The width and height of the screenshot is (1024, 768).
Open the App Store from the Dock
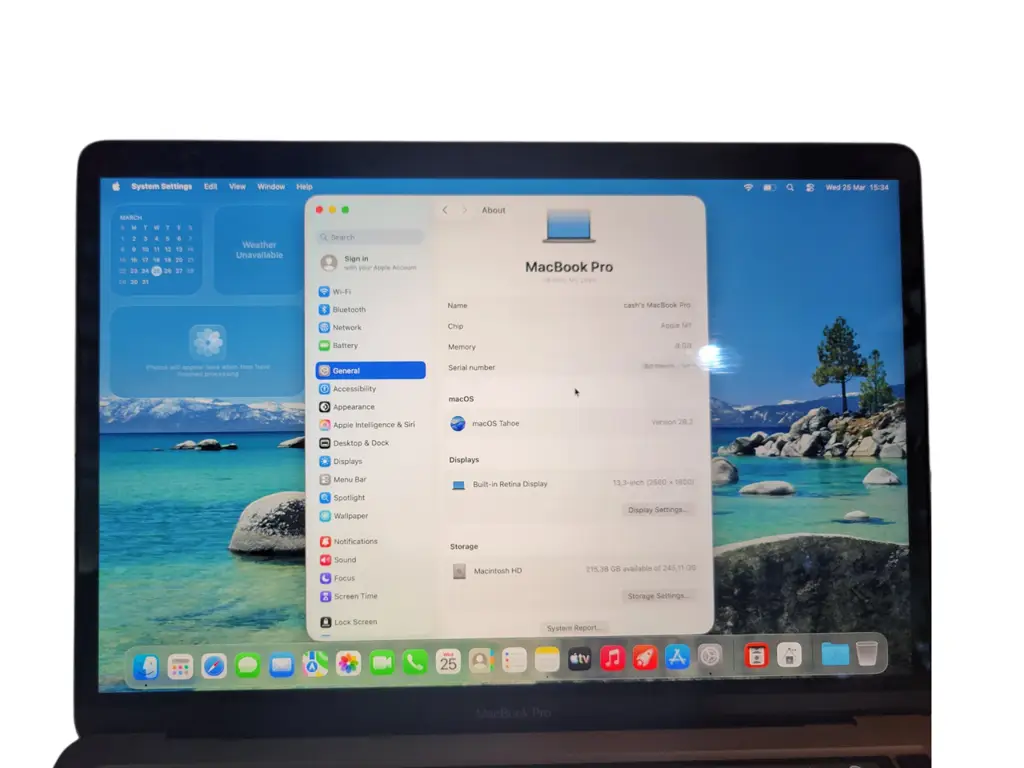coord(677,657)
